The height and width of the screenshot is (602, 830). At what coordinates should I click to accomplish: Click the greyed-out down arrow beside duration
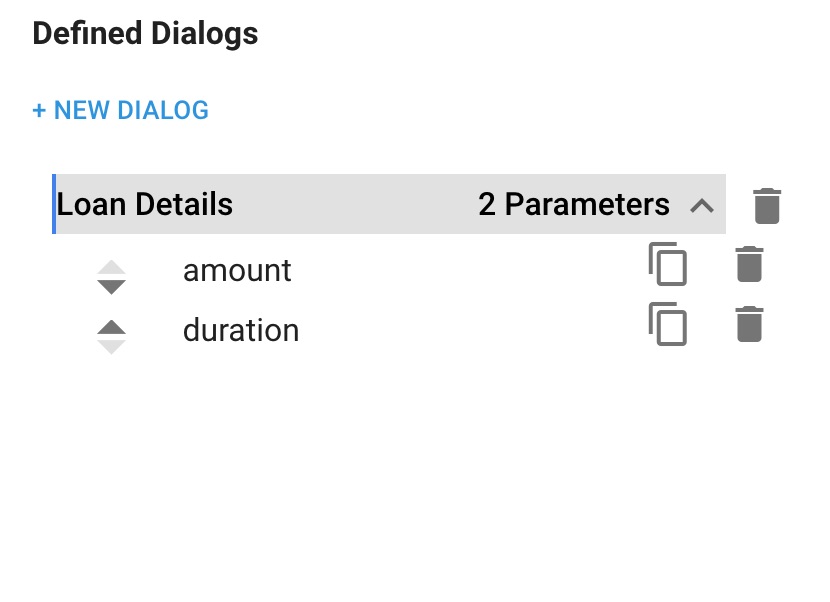[111, 347]
